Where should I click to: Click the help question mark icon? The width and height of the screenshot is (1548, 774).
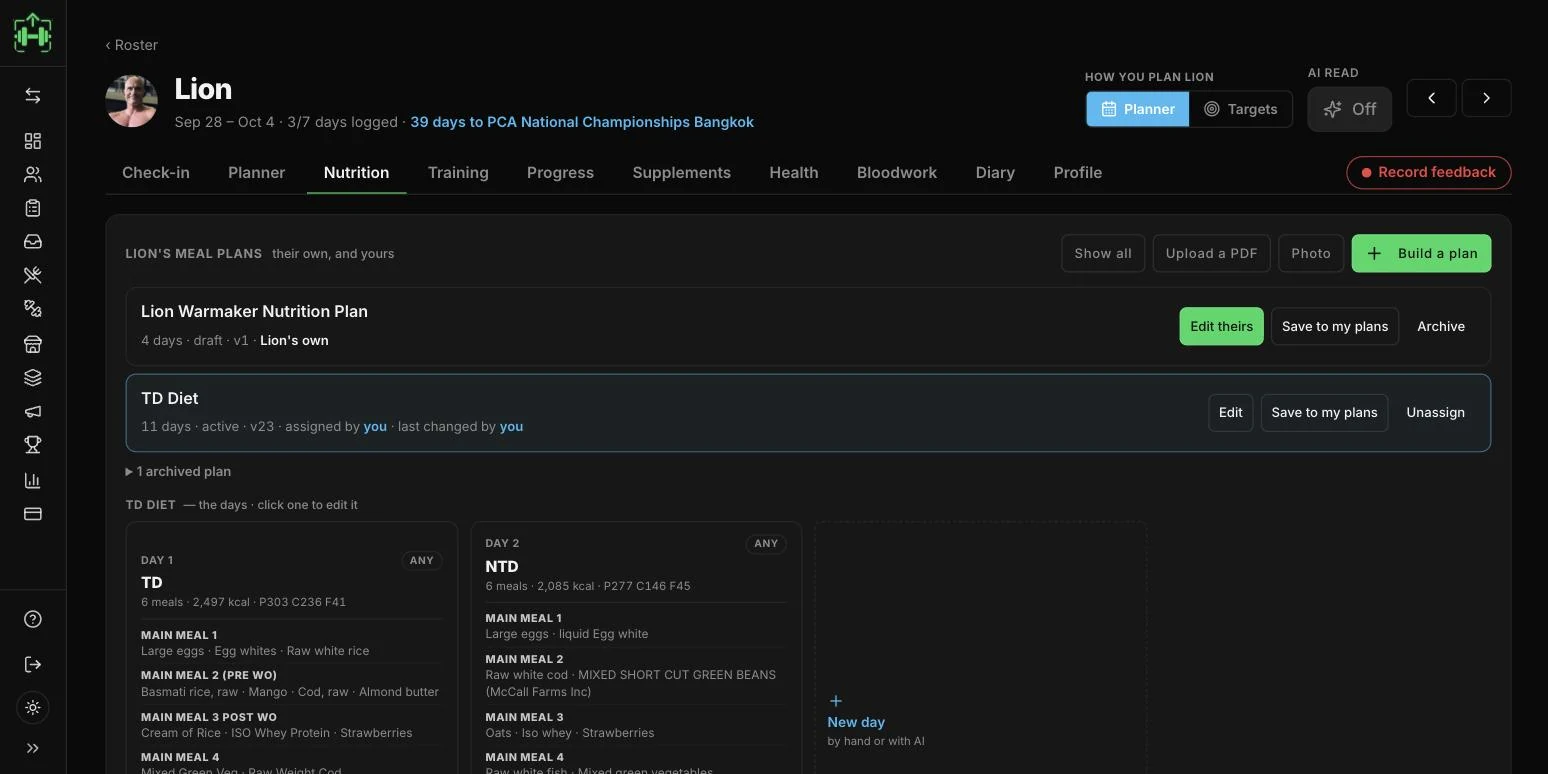click(x=33, y=619)
